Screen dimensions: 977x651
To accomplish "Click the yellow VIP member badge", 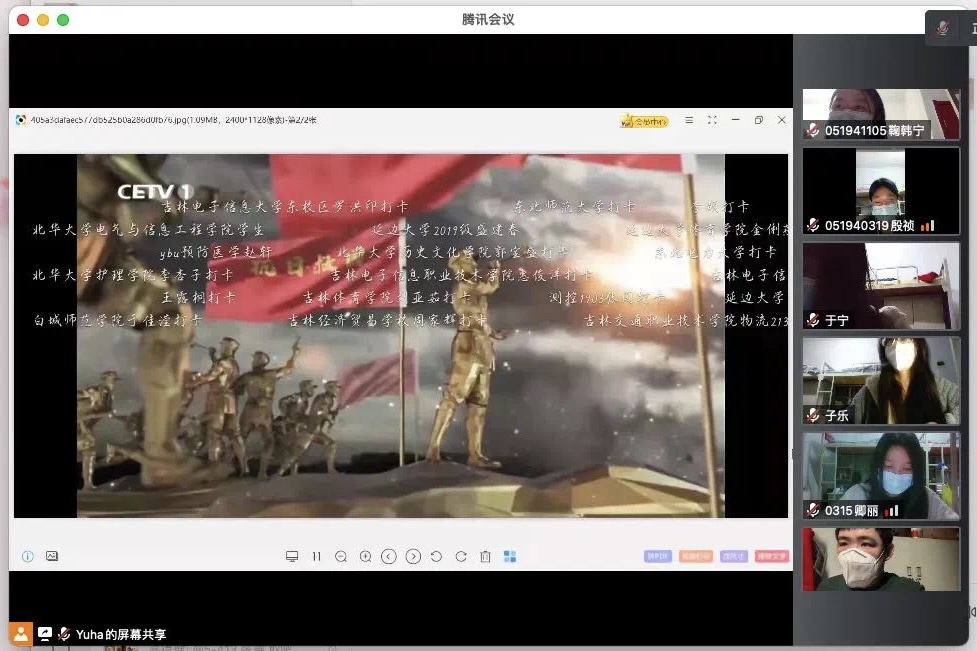I will tap(644, 121).
